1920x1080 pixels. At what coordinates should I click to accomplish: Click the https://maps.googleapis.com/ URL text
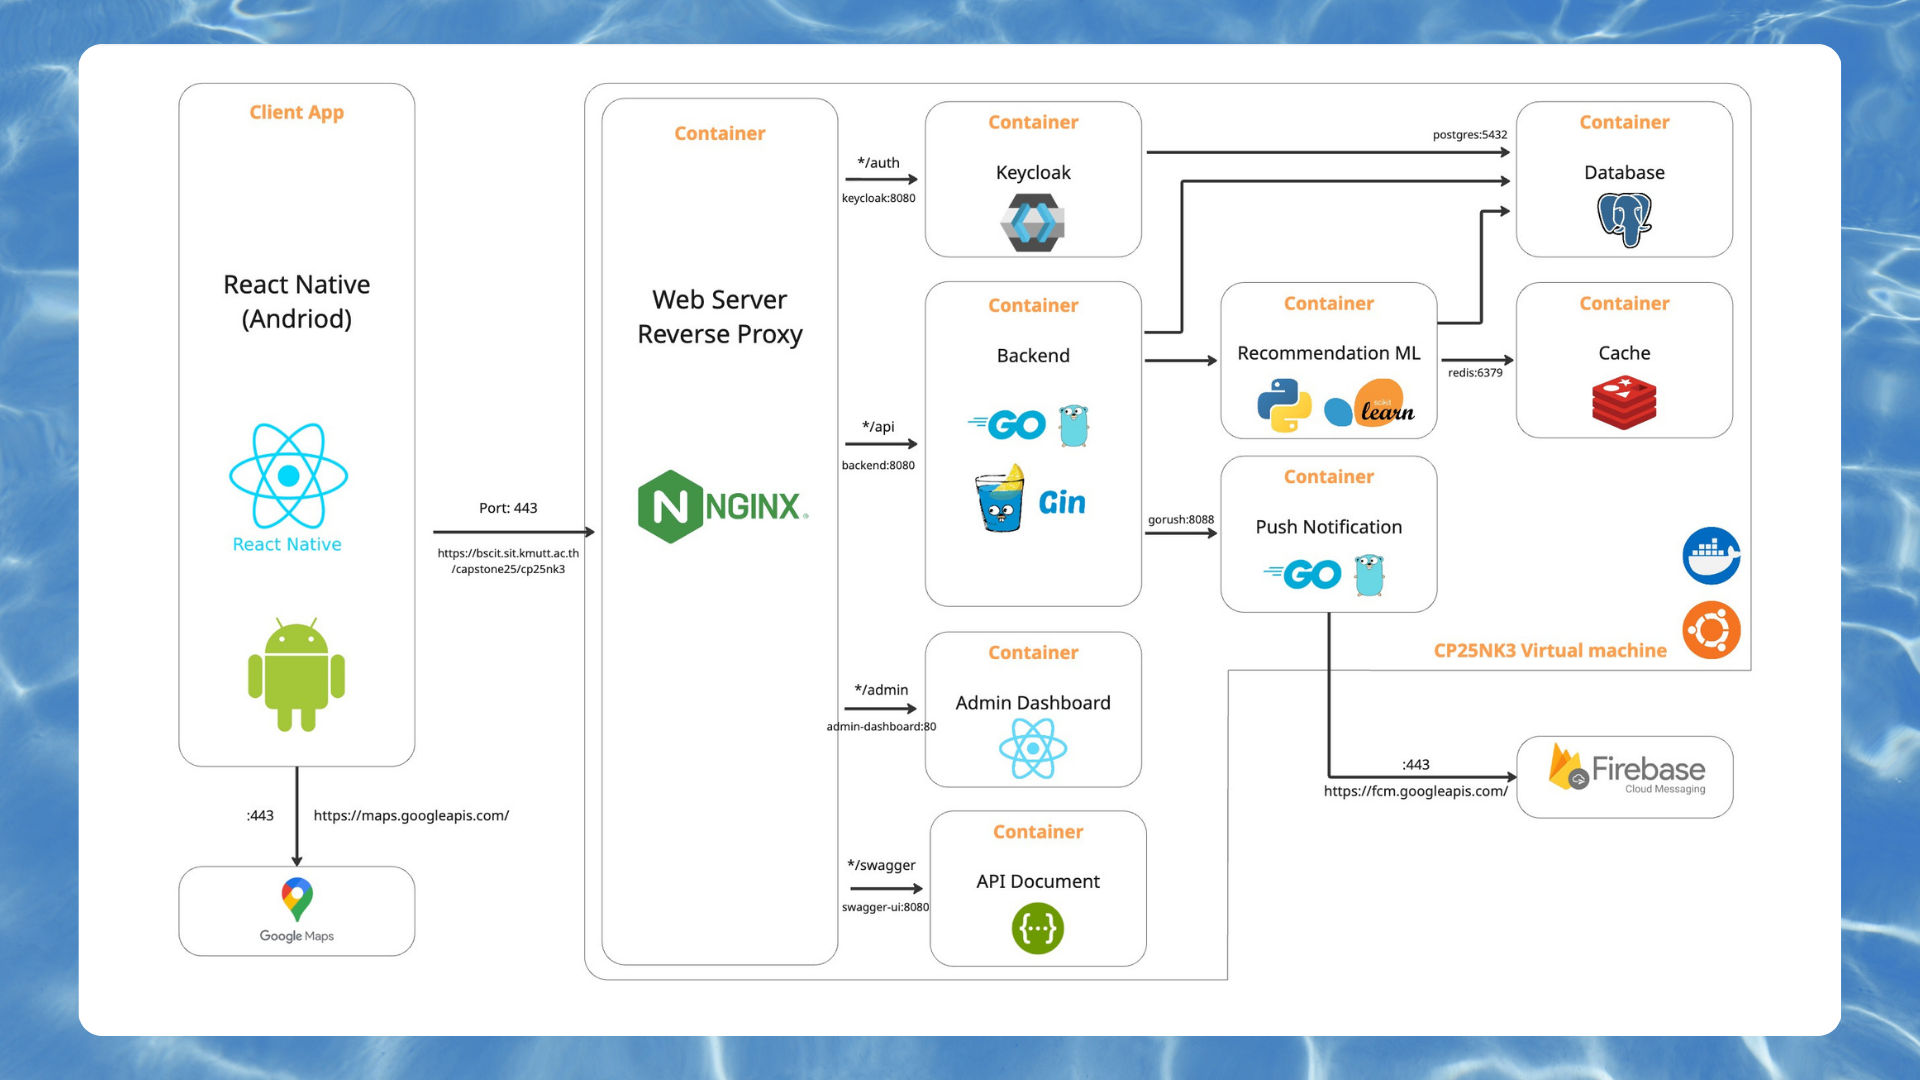411,815
